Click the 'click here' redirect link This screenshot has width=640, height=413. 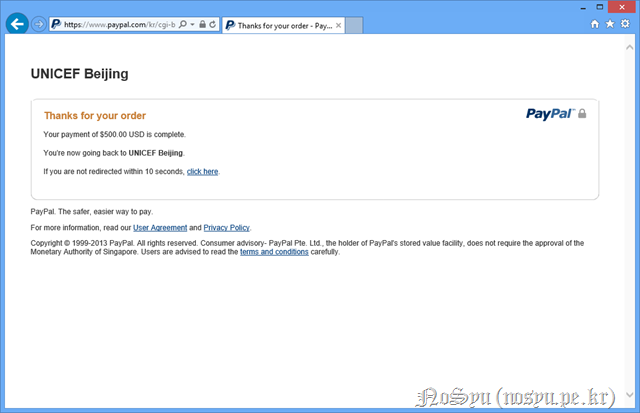pyautogui.click(x=202, y=172)
